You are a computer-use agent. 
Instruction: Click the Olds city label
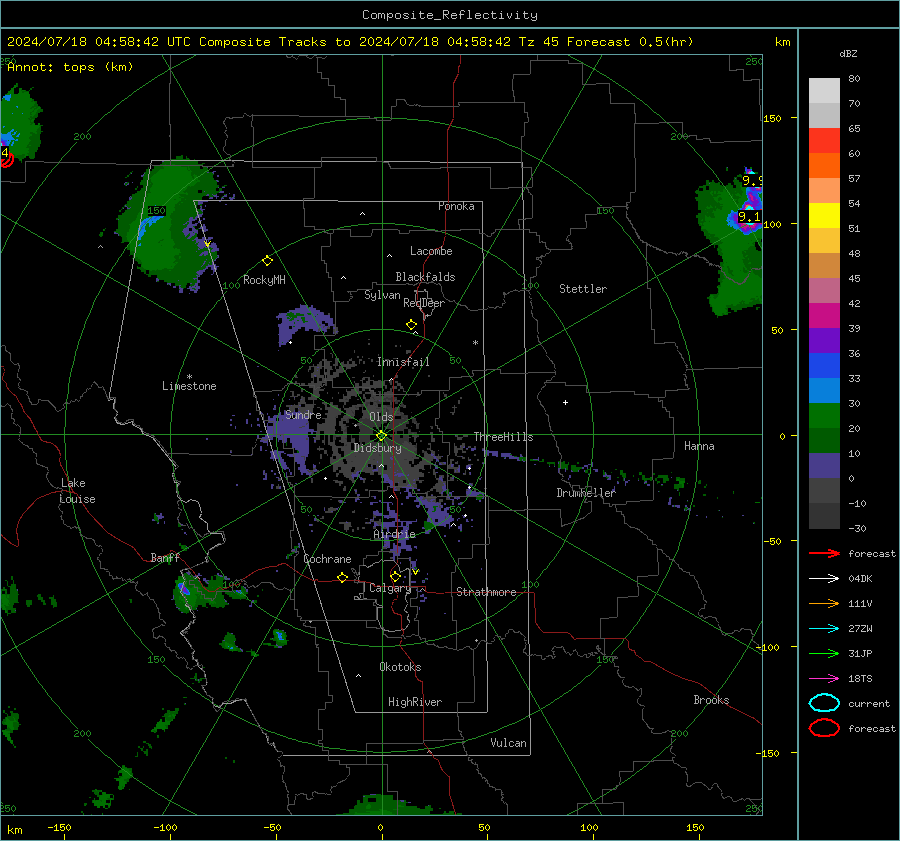[x=381, y=417]
